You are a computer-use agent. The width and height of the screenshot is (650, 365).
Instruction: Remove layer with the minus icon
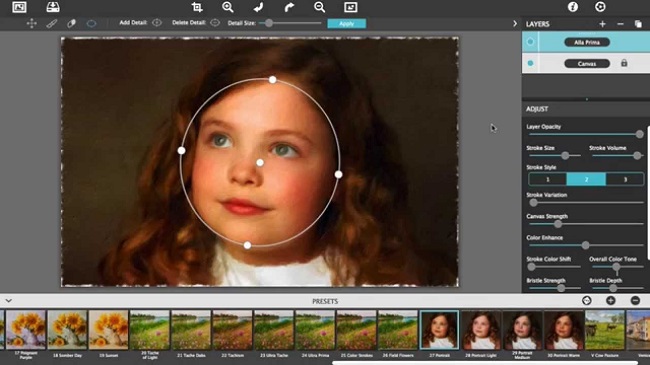coord(620,24)
